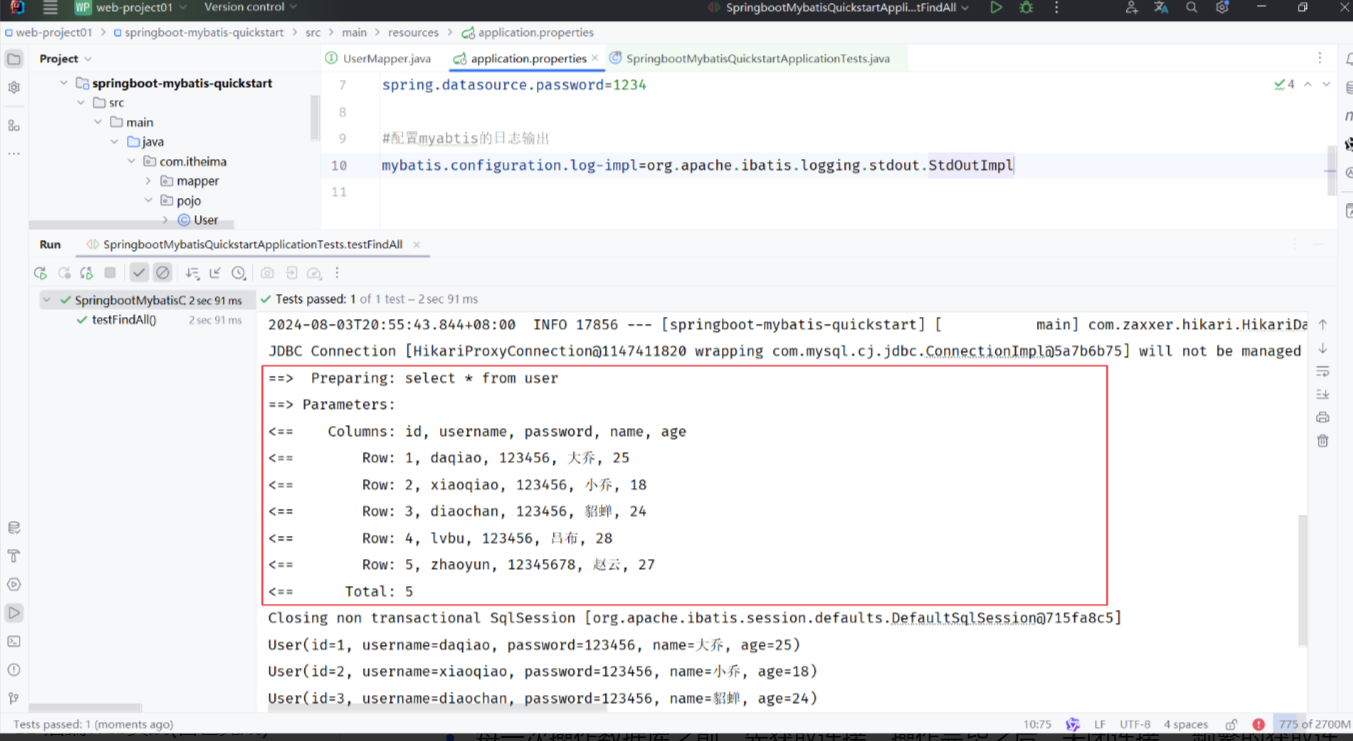
Task: Expand the mapper package node
Action: pyautogui.click(x=148, y=181)
